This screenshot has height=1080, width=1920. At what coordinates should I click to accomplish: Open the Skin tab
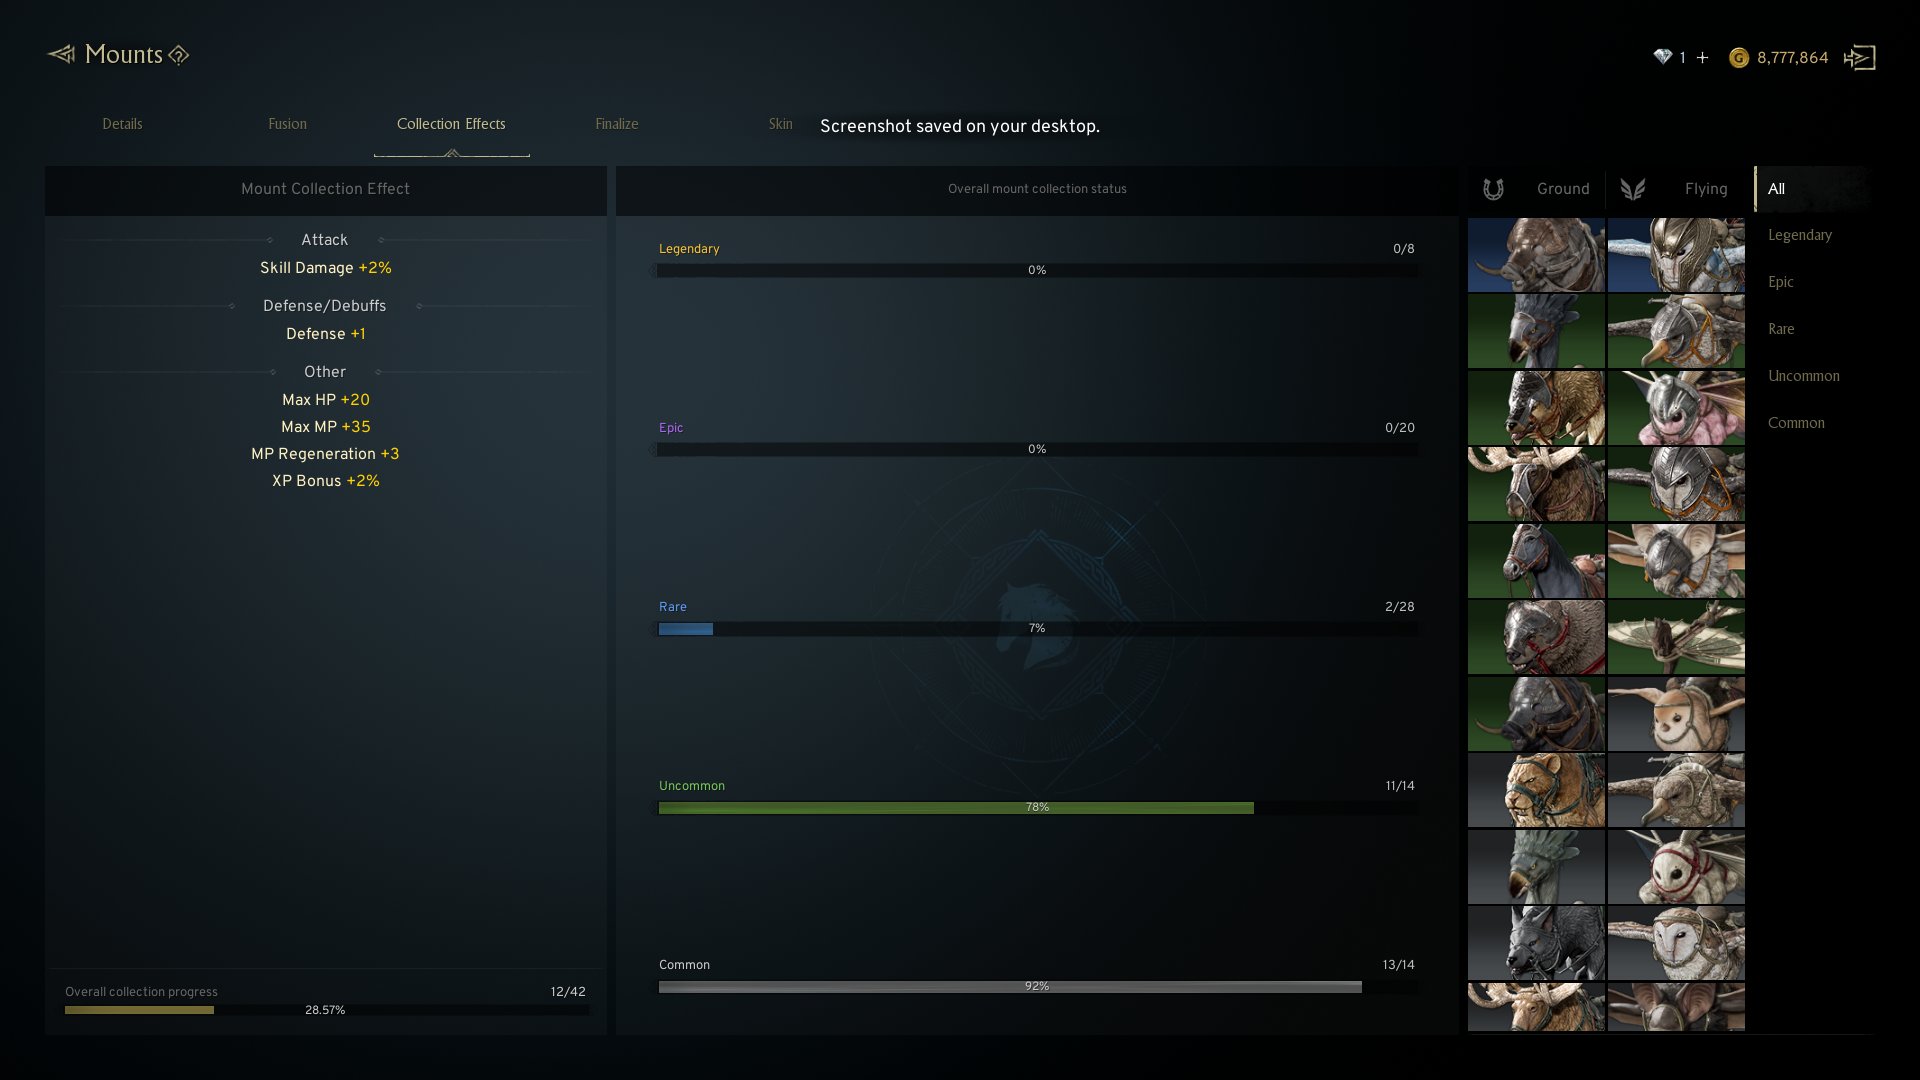pos(780,124)
